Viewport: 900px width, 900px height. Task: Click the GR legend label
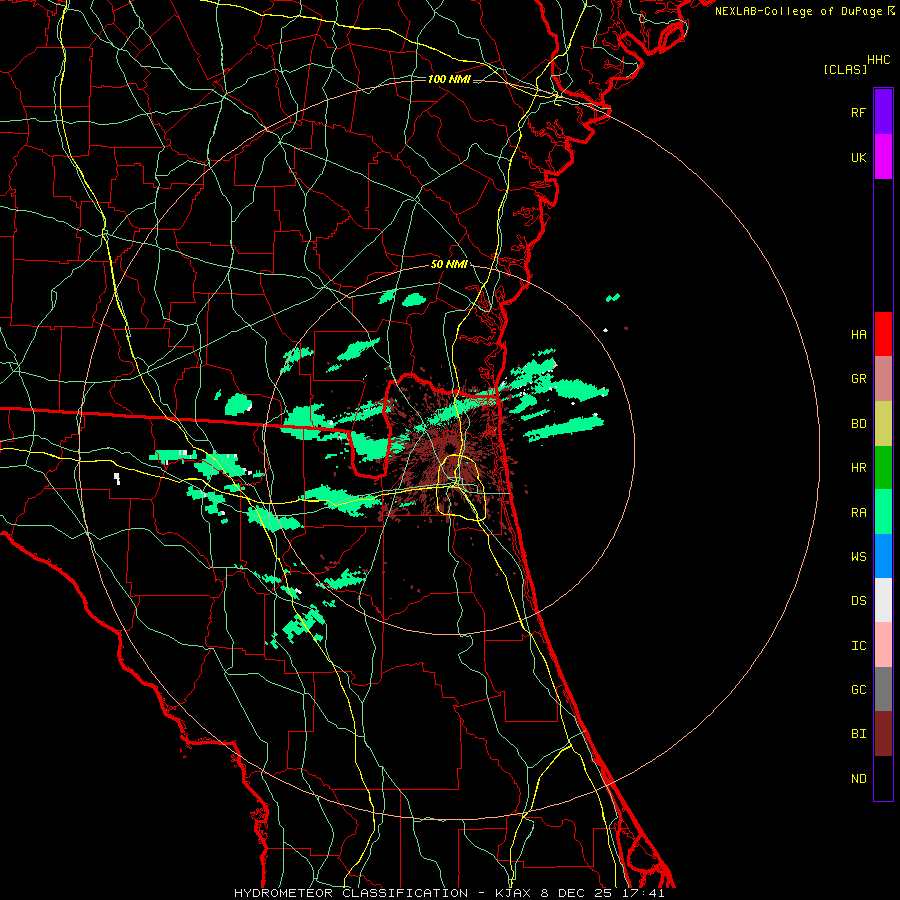tap(859, 379)
